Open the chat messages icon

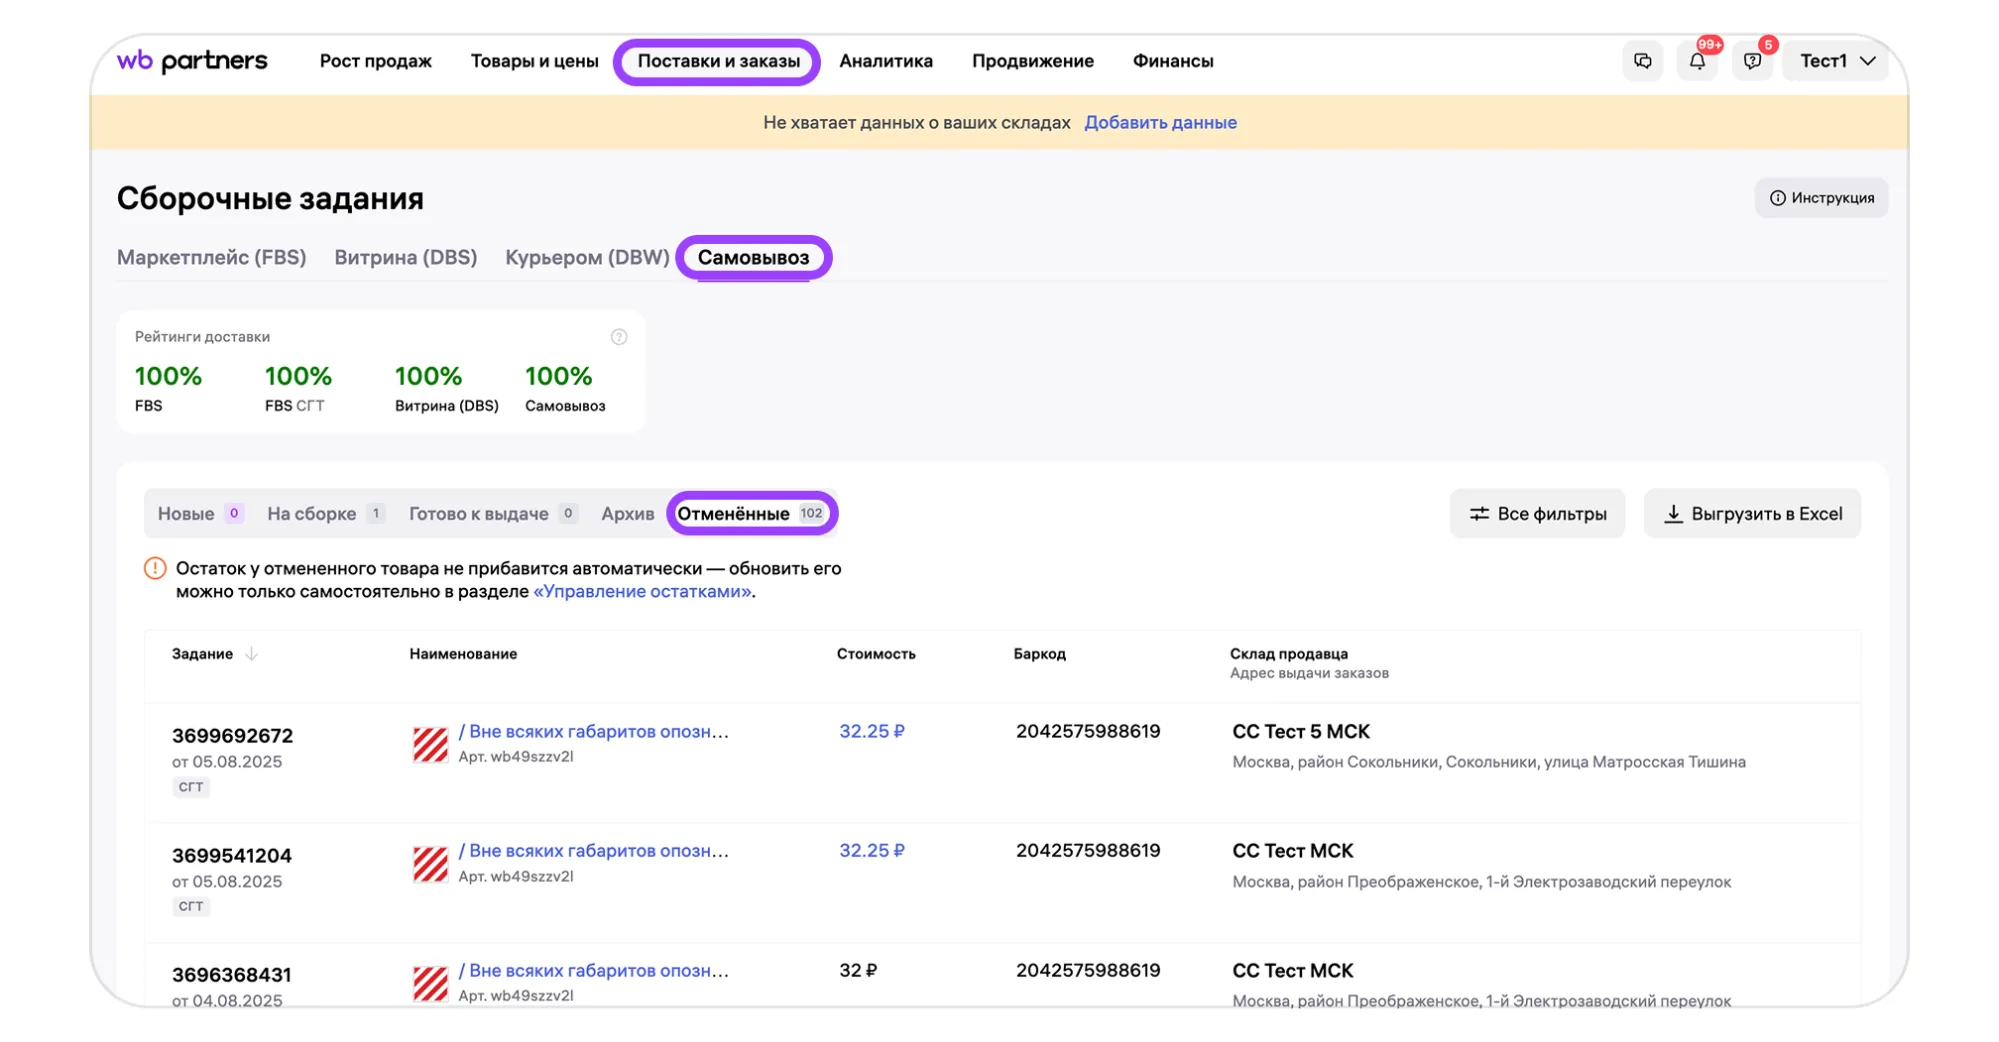[x=1642, y=61]
